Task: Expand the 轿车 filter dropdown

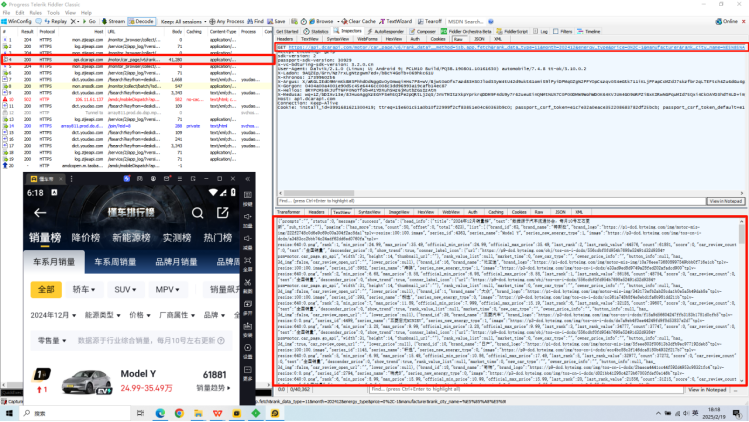Action: click(x=84, y=290)
